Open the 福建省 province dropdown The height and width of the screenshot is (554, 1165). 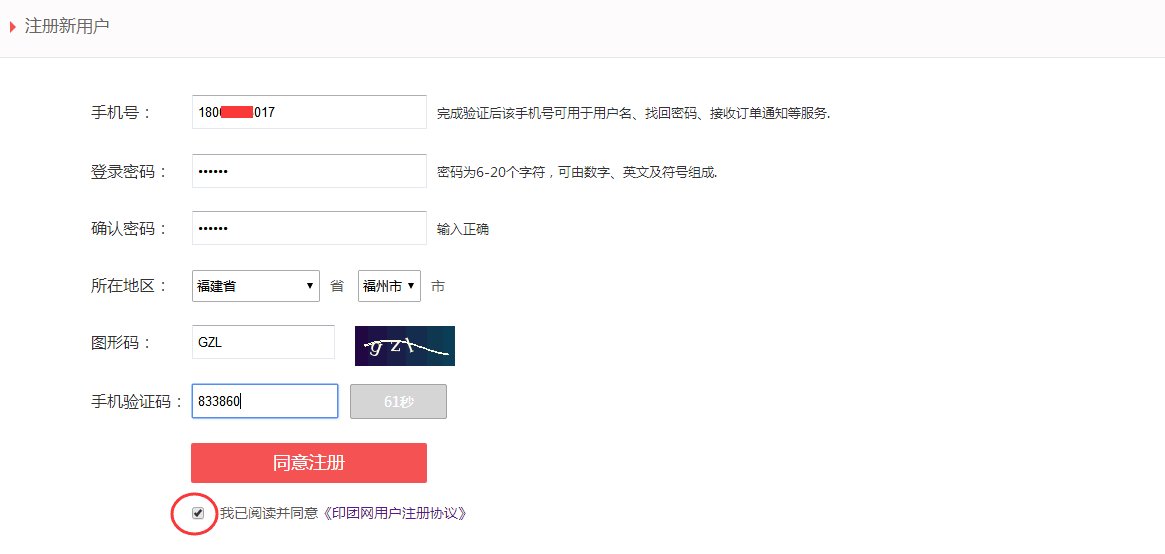[255, 286]
